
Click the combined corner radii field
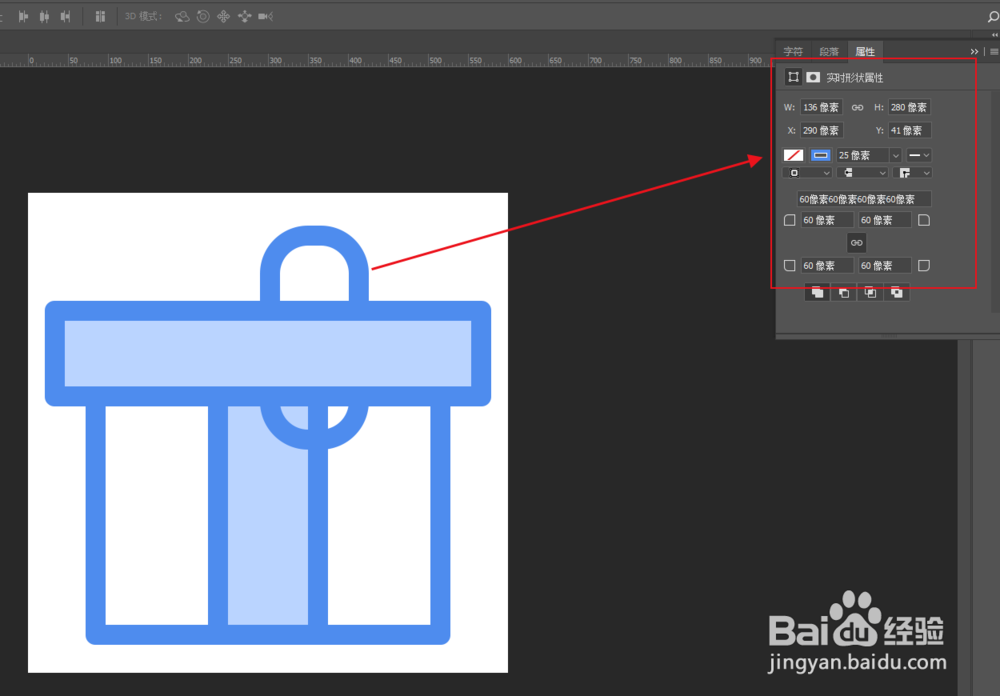[x=864, y=199]
